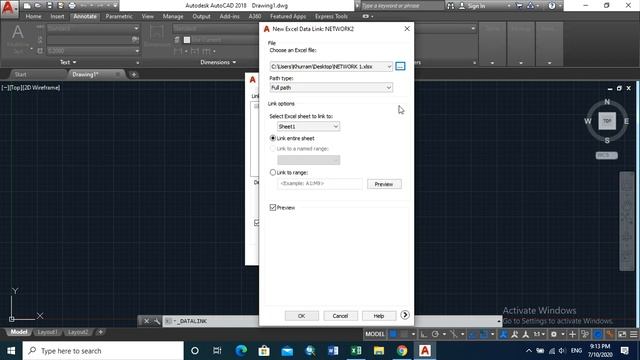Click the Help question mark icon in the title bar
This screenshot has width=640, height=360.
click(x=552, y=6)
